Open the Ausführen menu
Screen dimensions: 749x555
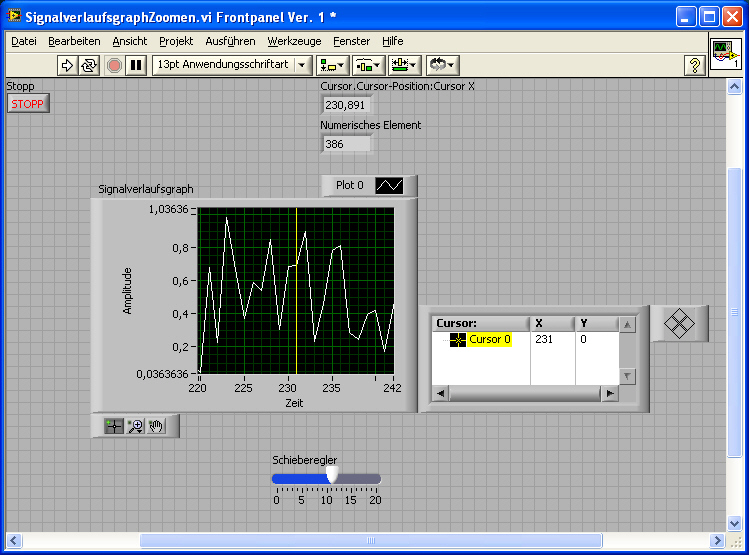pos(231,41)
